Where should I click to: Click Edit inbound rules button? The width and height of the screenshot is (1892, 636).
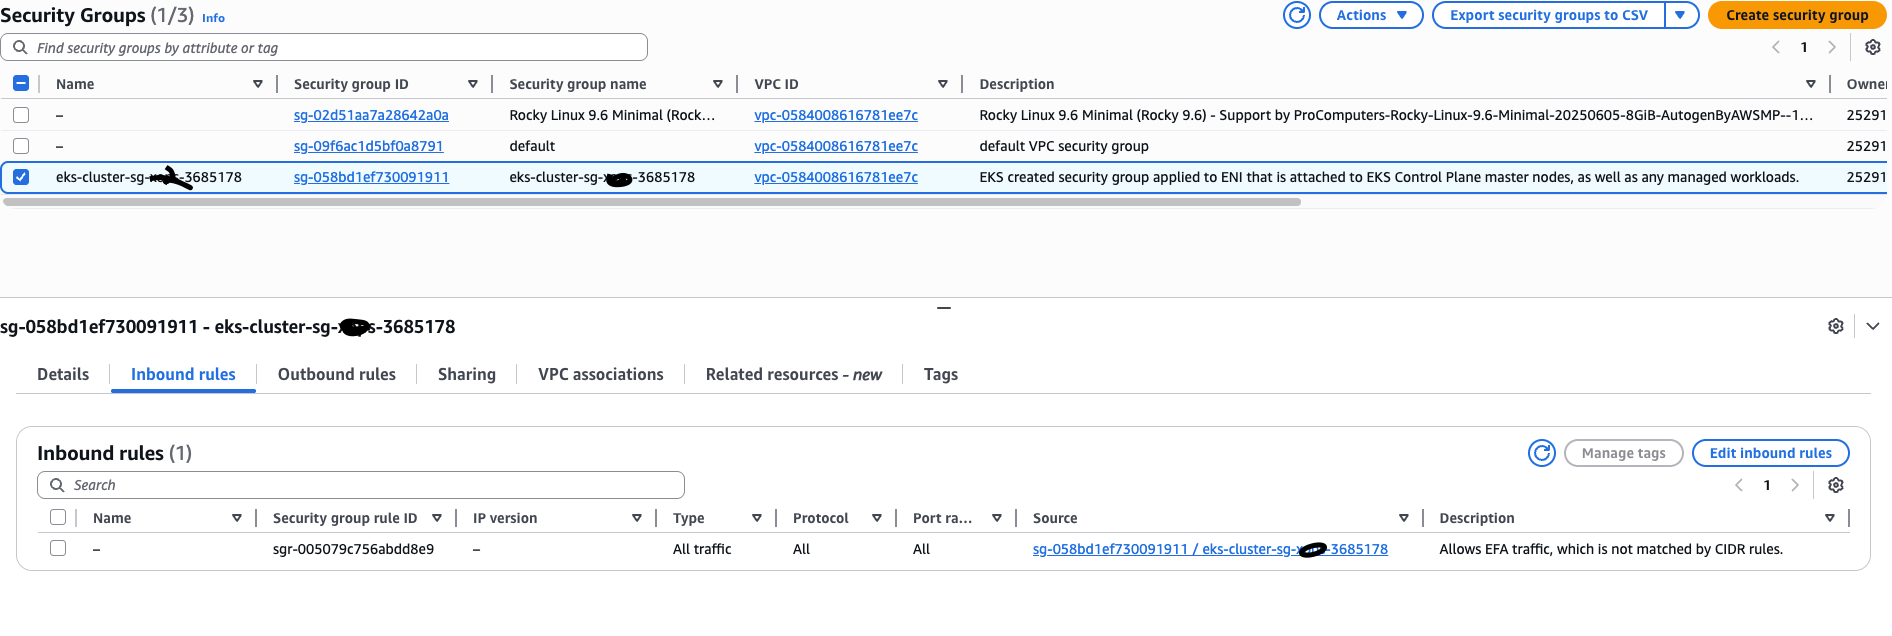click(1769, 453)
